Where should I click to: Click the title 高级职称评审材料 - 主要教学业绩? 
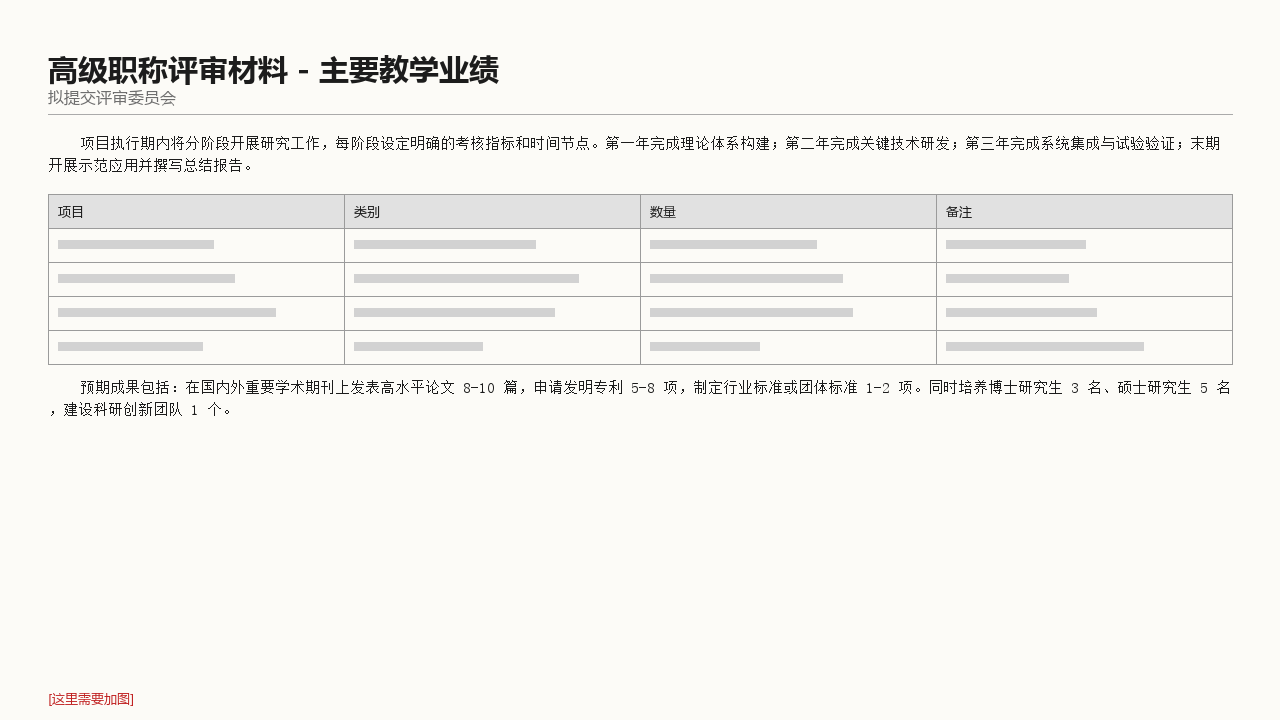(x=273, y=71)
